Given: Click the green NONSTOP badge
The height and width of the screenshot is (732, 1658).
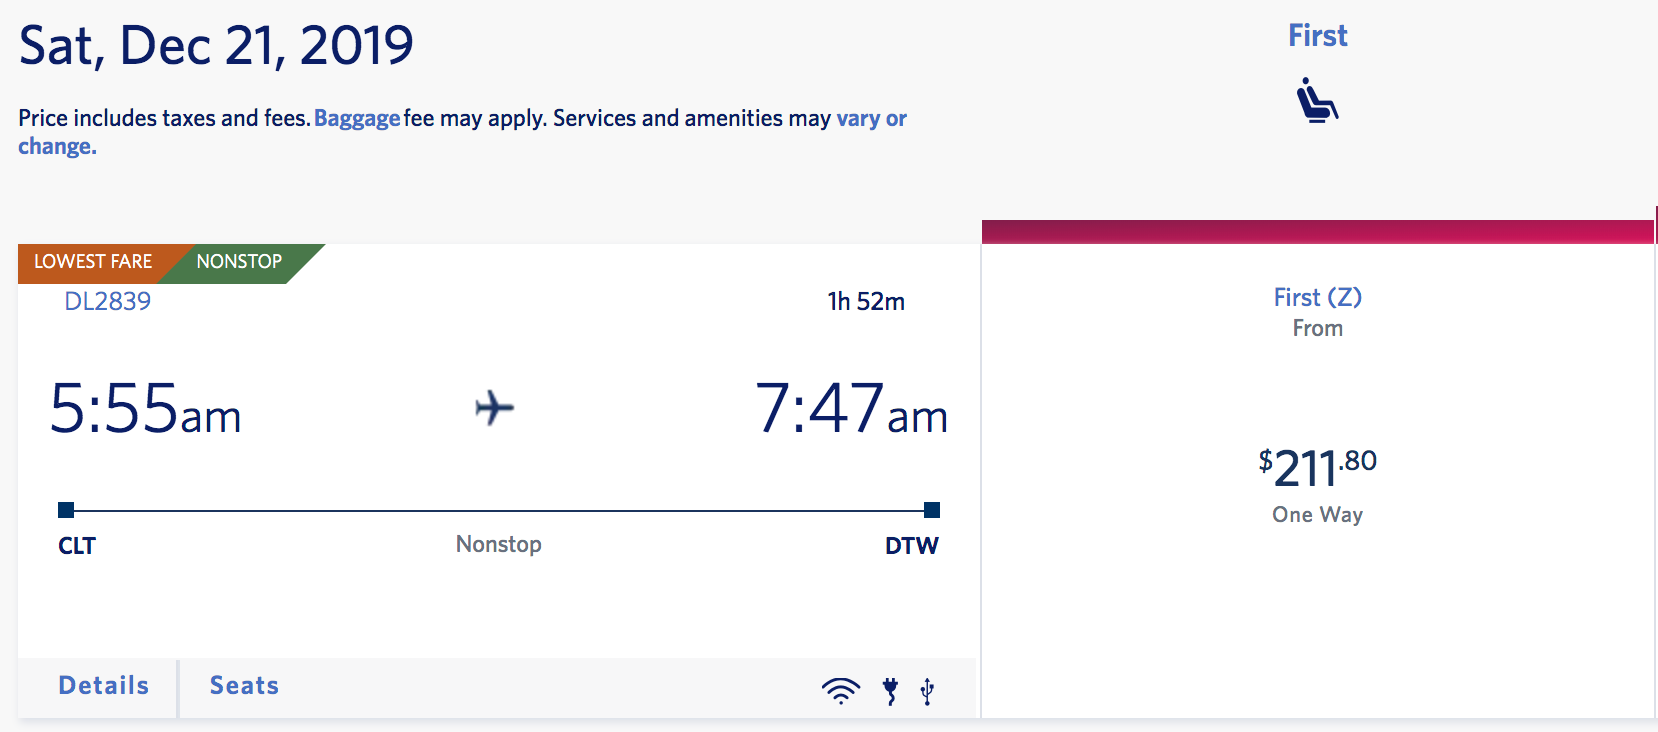Looking at the screenshot, I should [x=239, y=262].
